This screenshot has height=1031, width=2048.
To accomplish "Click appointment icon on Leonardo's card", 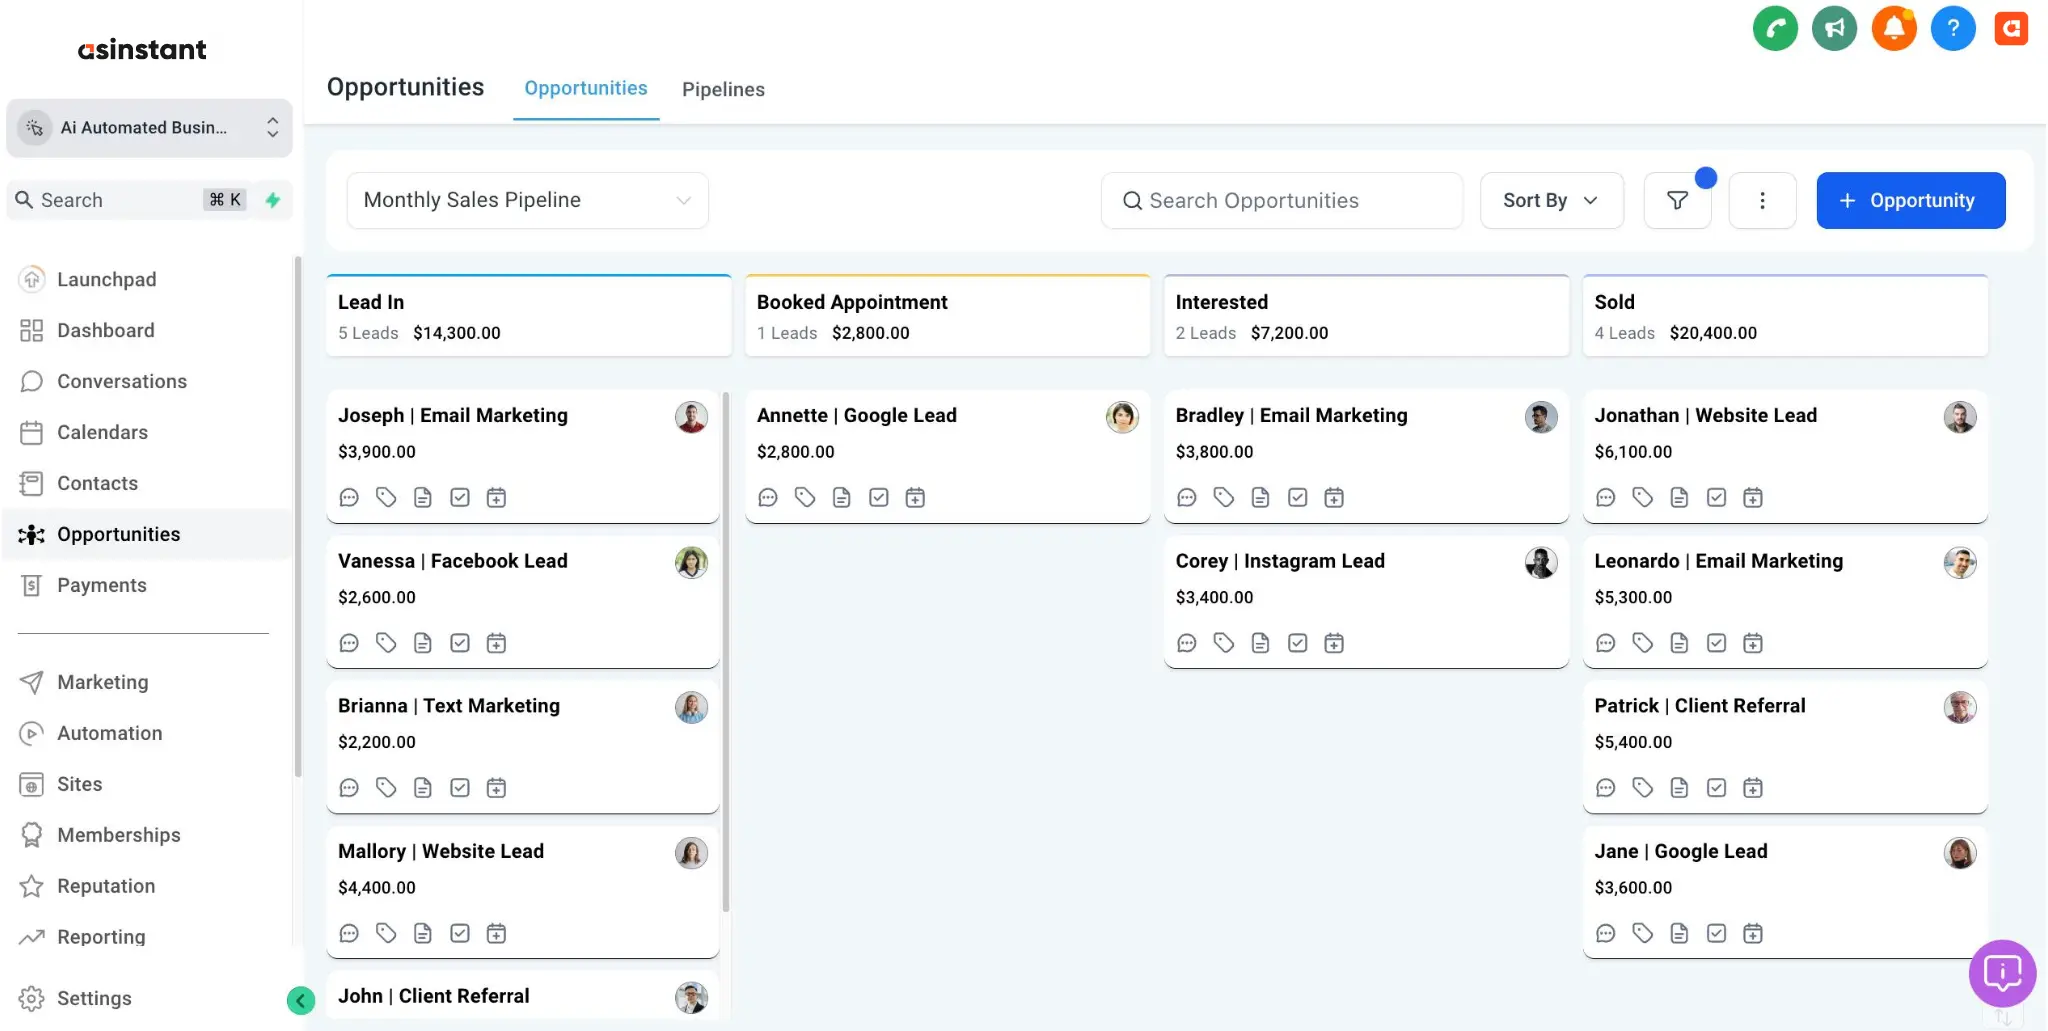I will tap(1753, 643).
